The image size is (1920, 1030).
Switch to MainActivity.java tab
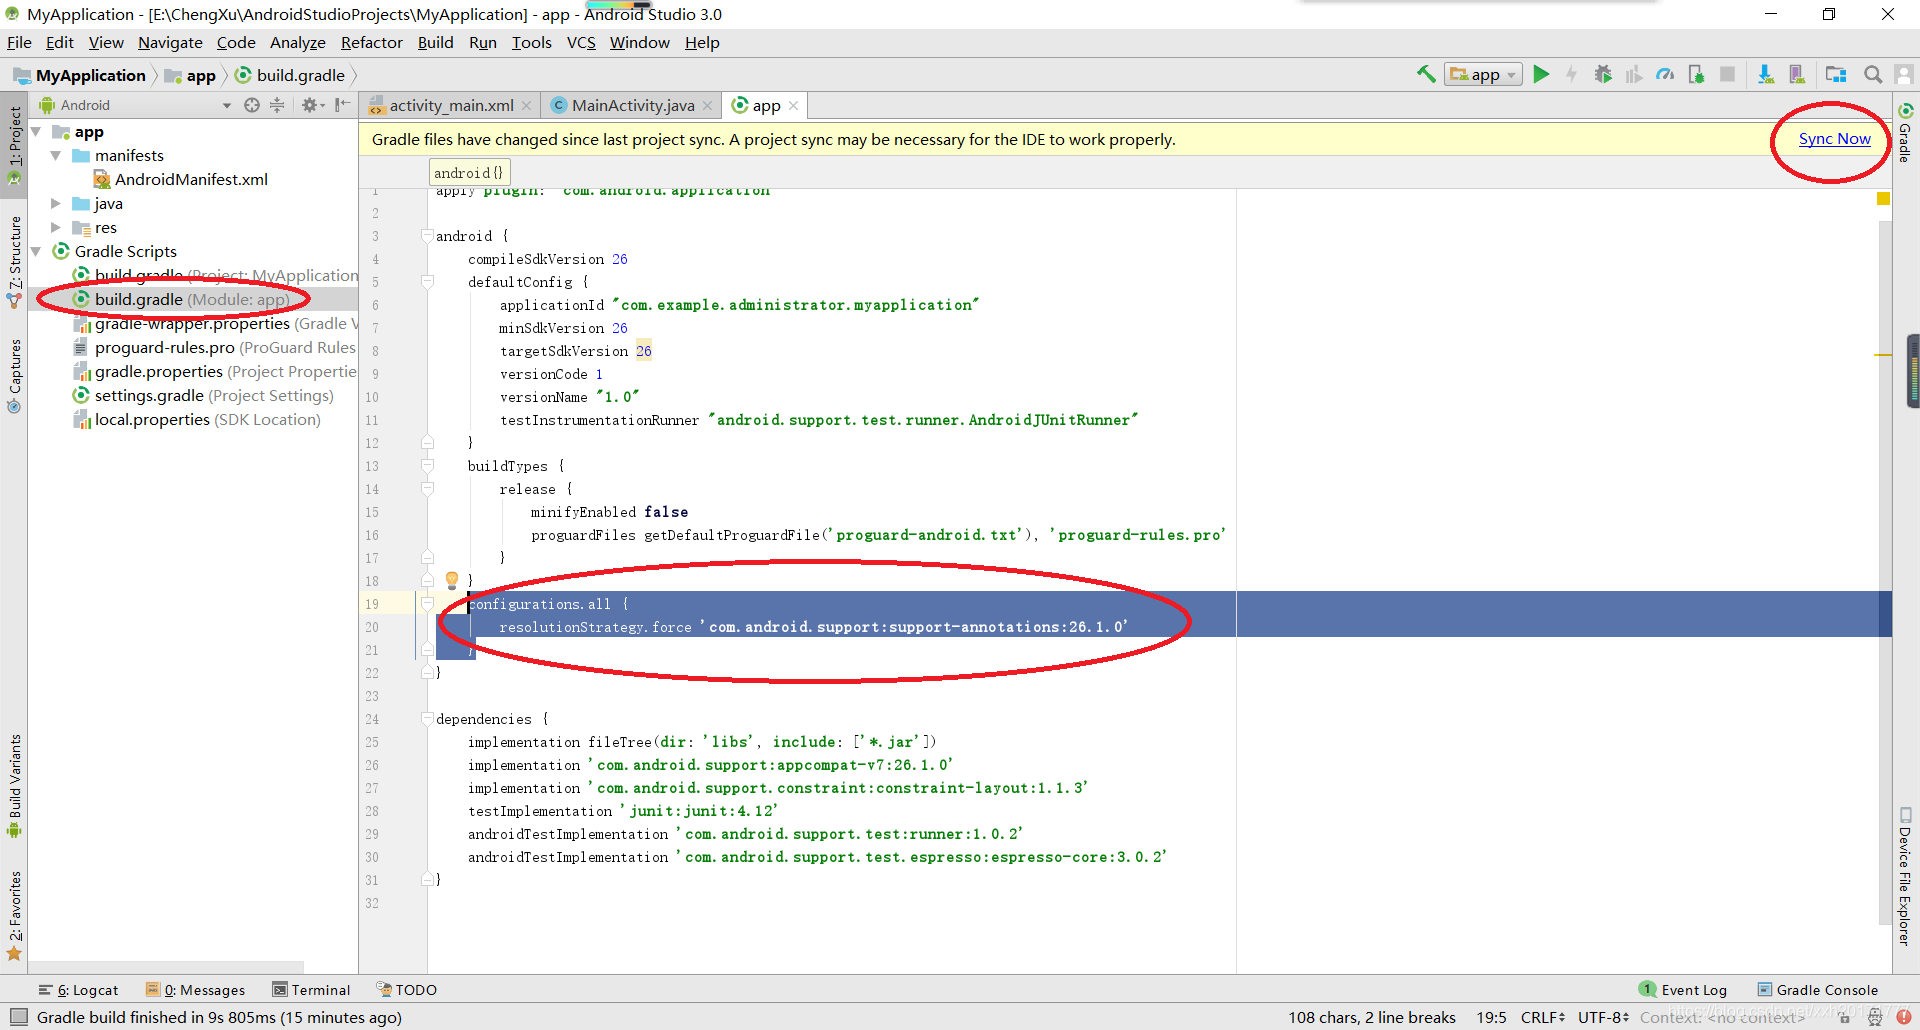632,105
